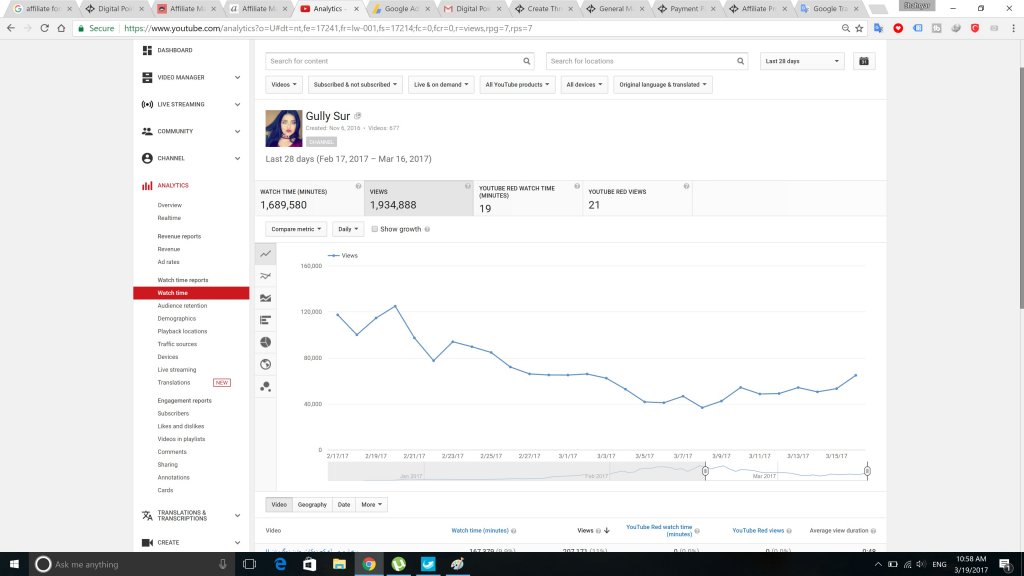The width and height of the screenshot is (1024, 576).
Task: Click the right handle of the date range slider
Action: [867, 470]
